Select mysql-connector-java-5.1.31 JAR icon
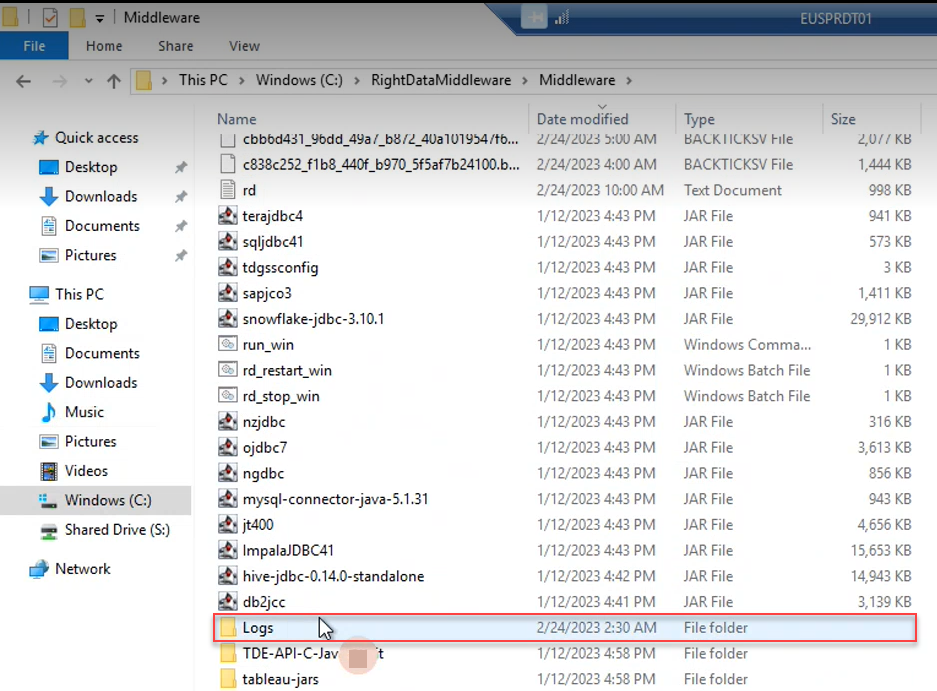The width and height of the screenshot is (937, 691). [228, 499]
